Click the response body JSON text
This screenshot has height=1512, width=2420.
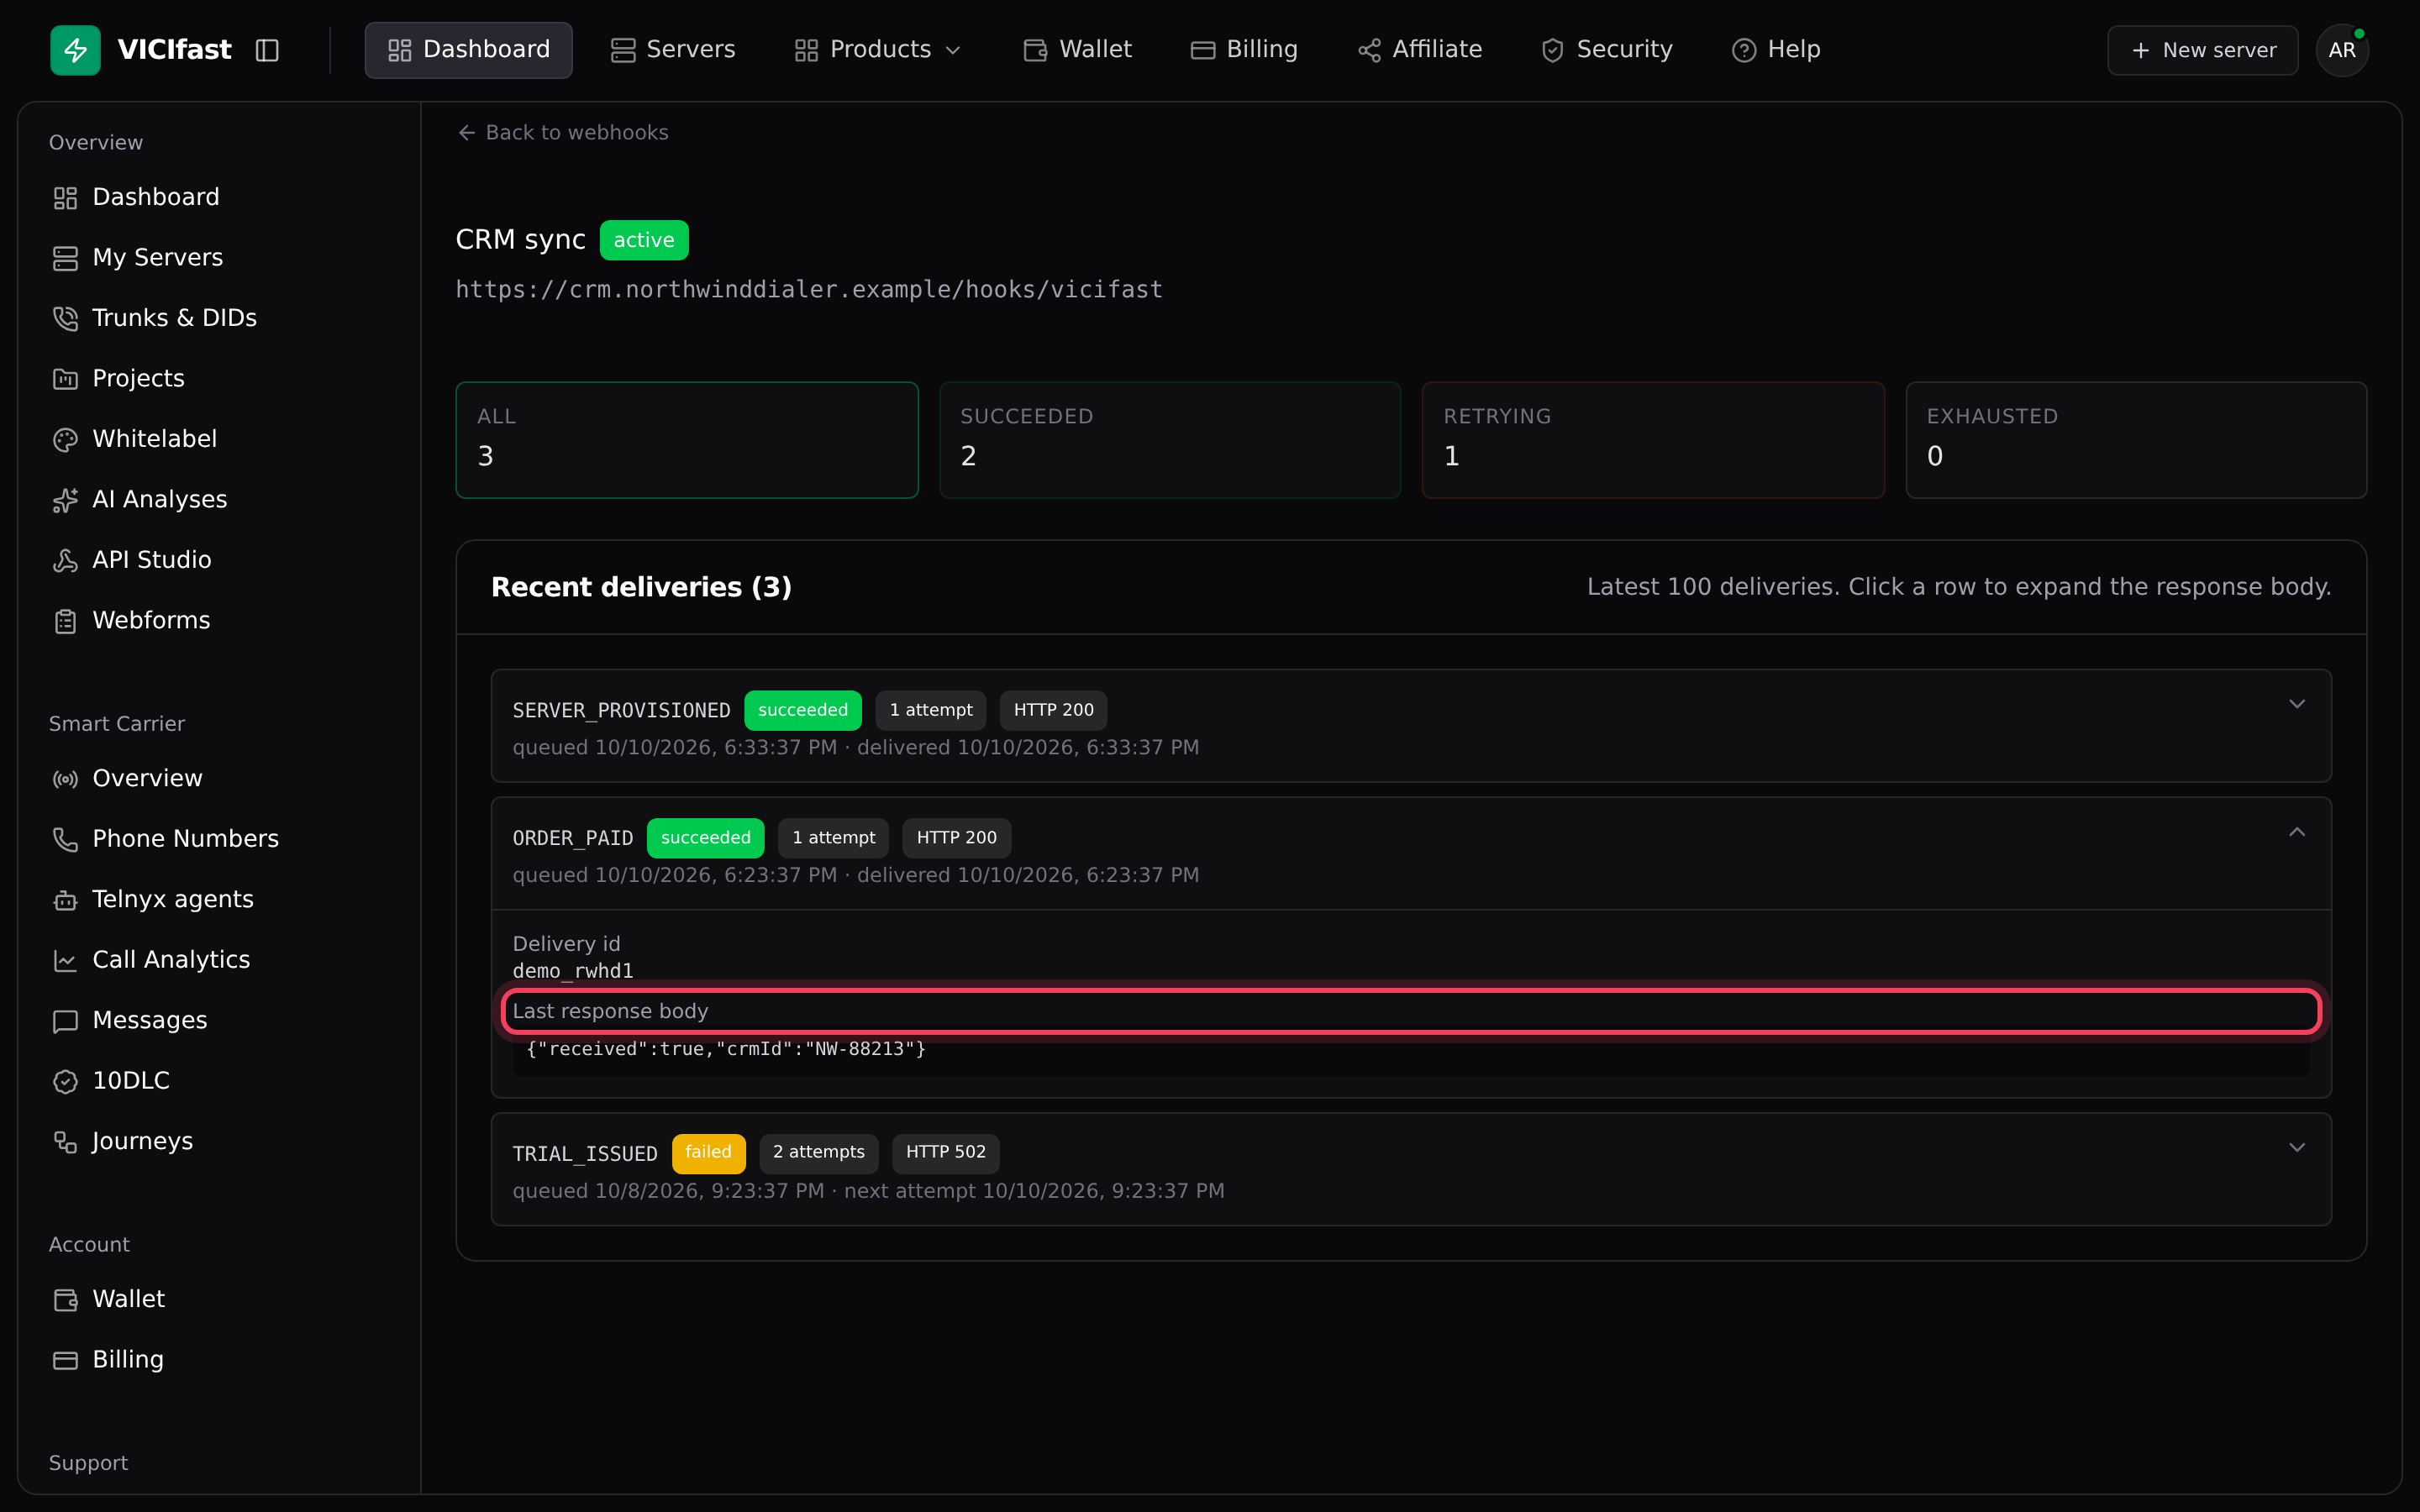[x=726, y=1049]
